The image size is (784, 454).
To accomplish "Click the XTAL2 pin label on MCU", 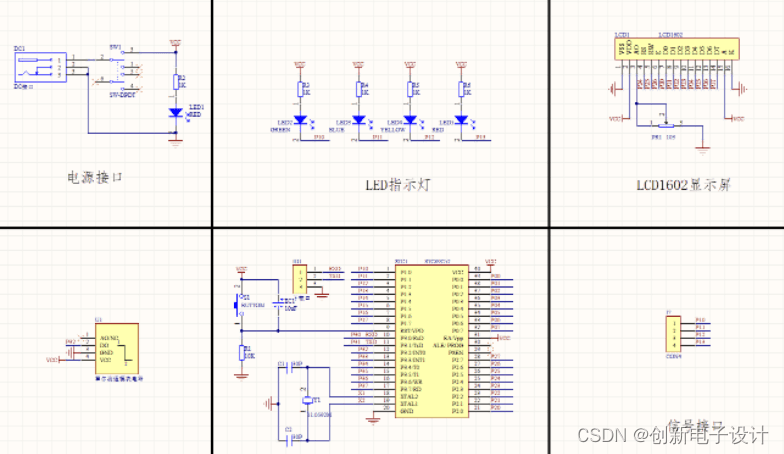I will (x=409, y=396).
